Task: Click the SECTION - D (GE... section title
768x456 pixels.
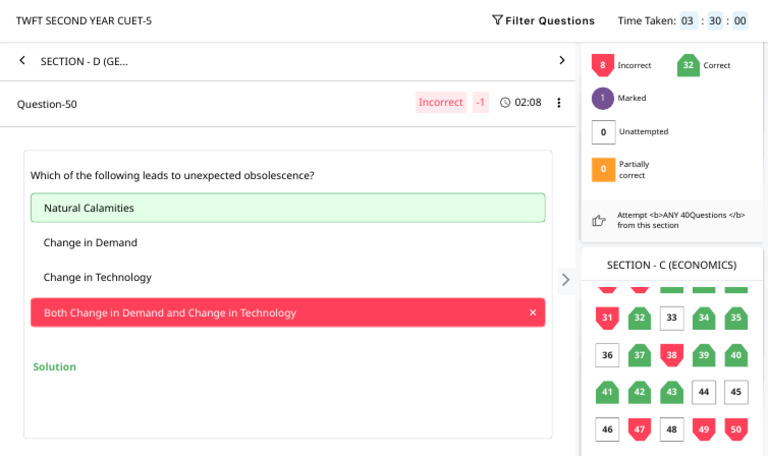Action: [x=84, y=61]
